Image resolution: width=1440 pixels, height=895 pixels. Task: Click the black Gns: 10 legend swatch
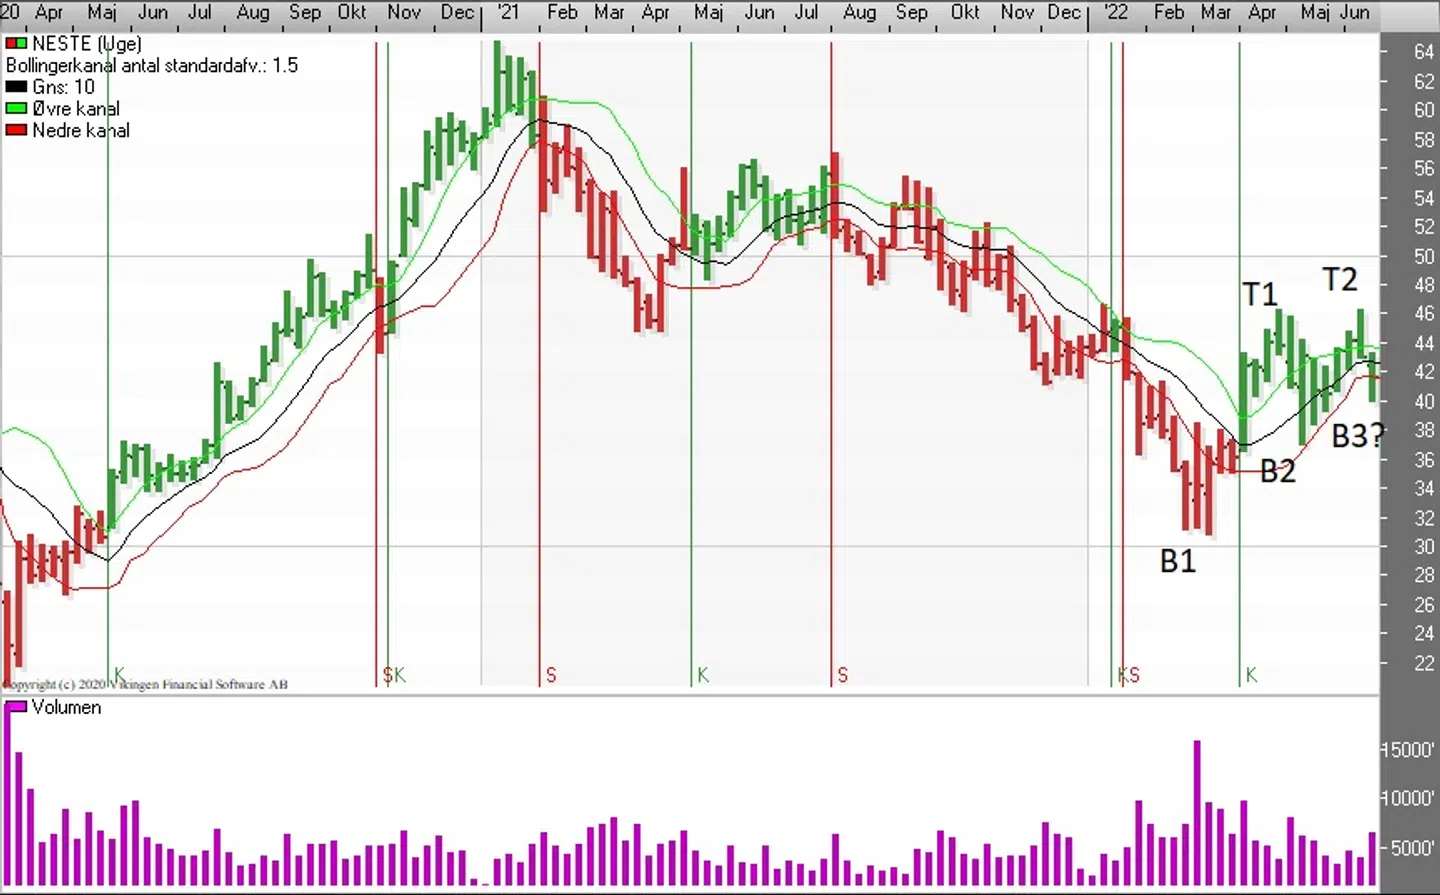tap(16, 87)
